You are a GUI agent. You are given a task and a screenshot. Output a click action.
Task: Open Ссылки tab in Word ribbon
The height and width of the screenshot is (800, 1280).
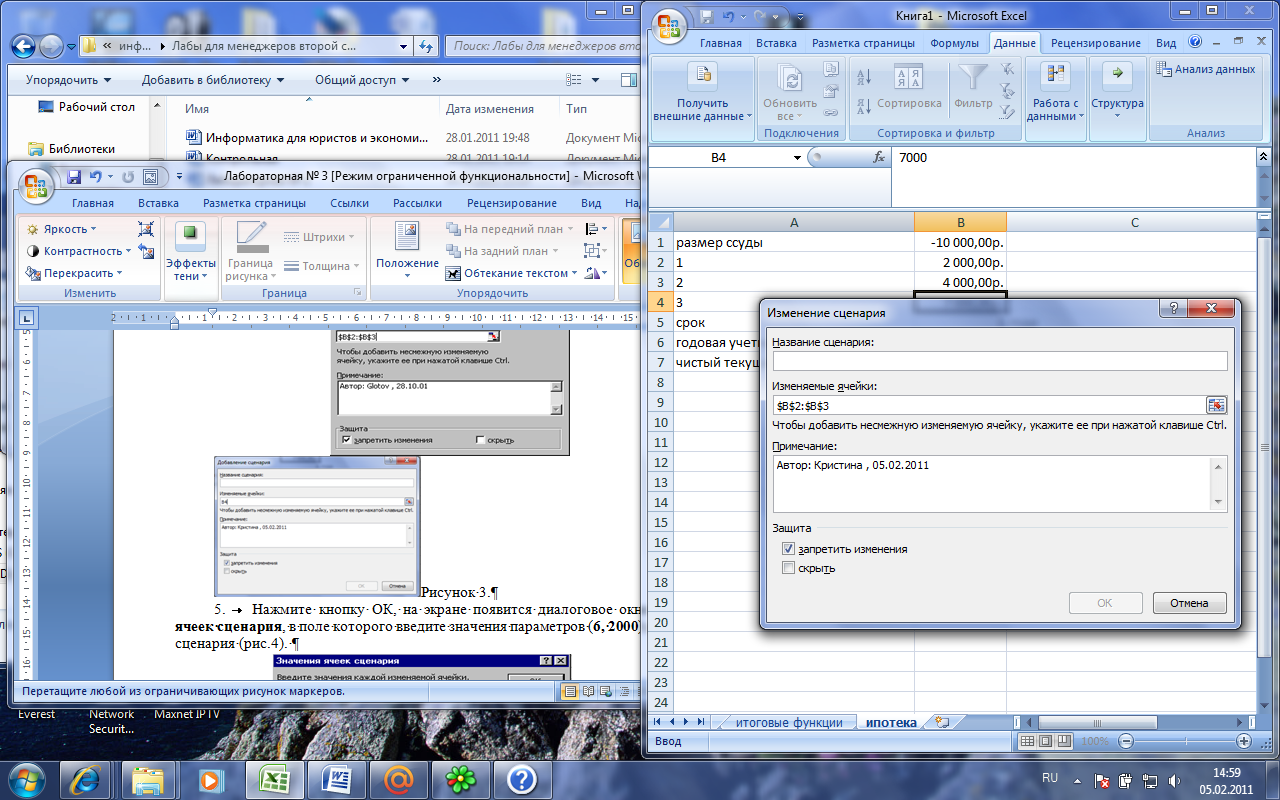point(350,203)
